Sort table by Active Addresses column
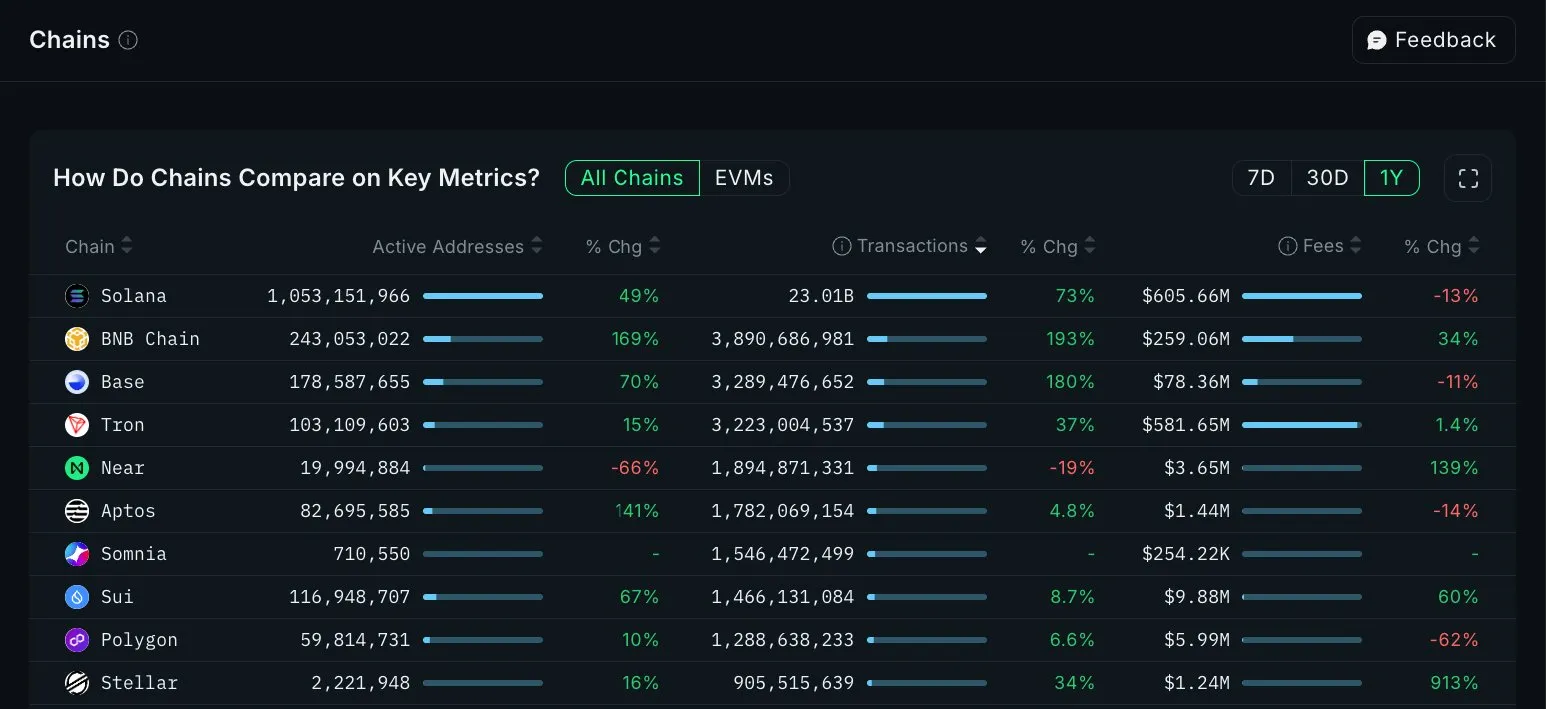The height and width of the screenshot is (709, 1546). [537, 246]
